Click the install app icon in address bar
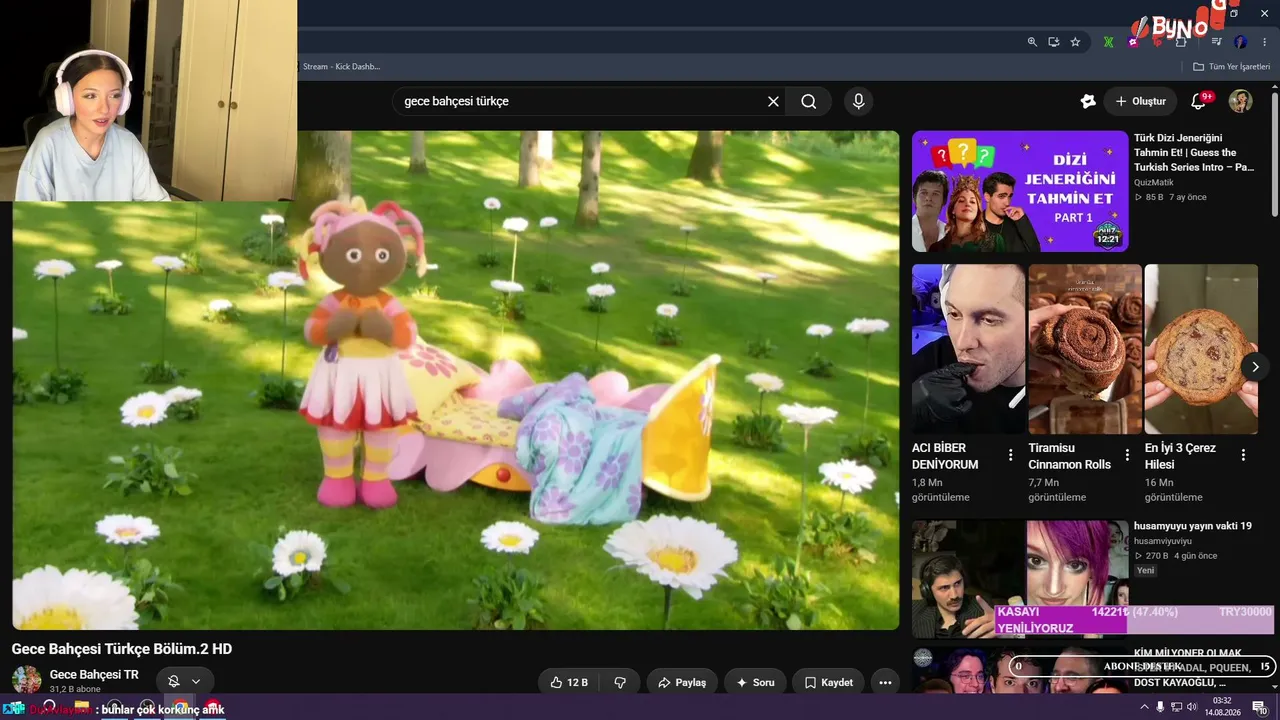Image resolution: width=1280 pixels, height=720 pixels. (1054, 42)
